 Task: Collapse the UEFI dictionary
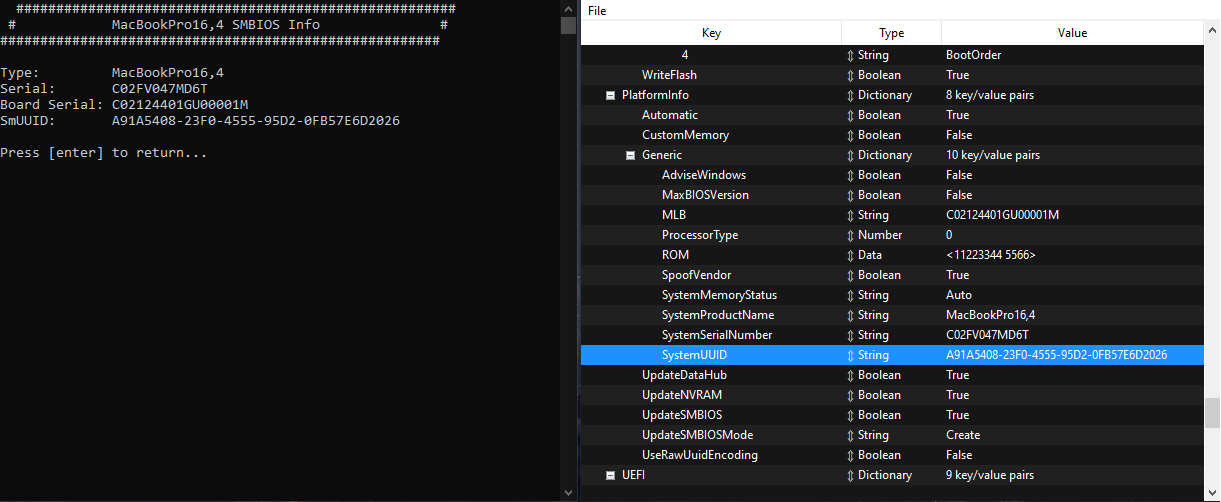(x=610, y=475)
